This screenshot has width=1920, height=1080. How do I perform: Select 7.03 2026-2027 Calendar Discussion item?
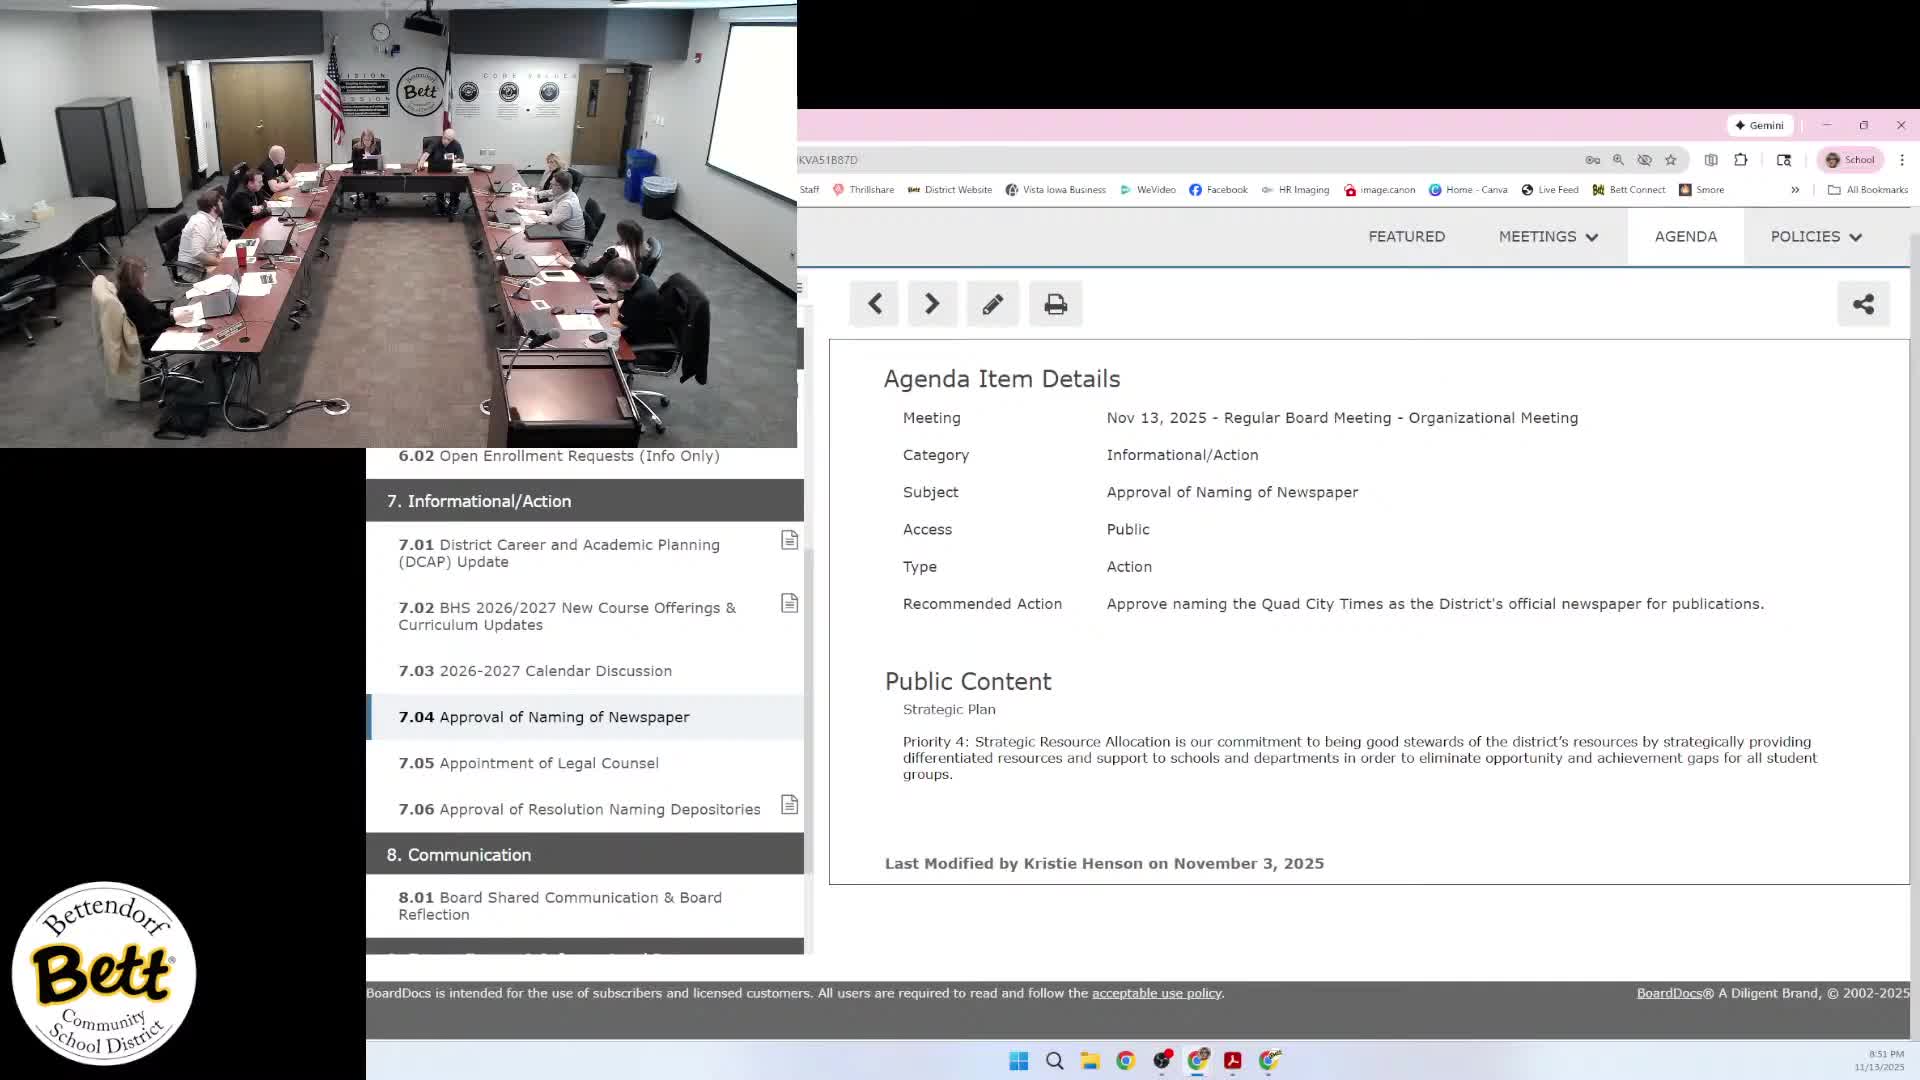click(x=555, y=671)
